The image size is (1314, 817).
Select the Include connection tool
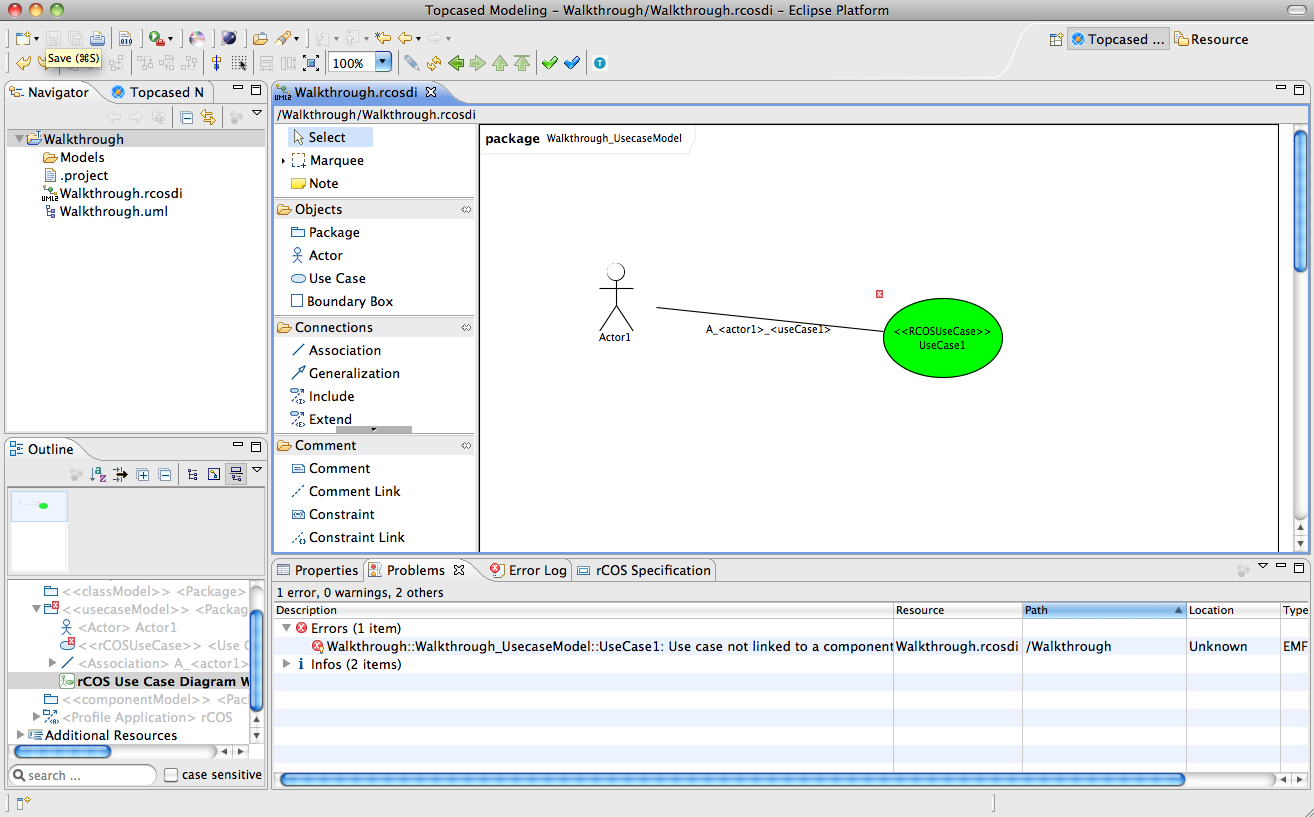coord(322,396)
